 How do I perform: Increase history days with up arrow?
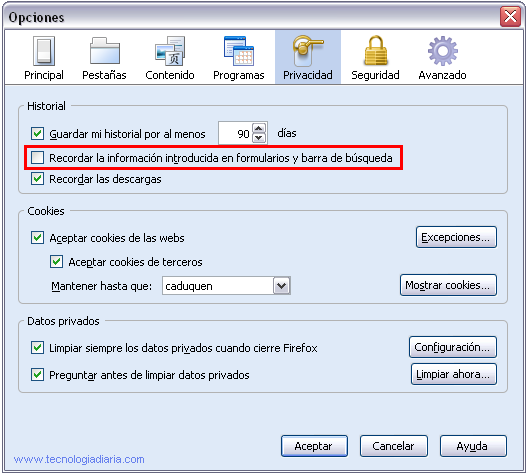pyautogui.click(x=259, y=128)
